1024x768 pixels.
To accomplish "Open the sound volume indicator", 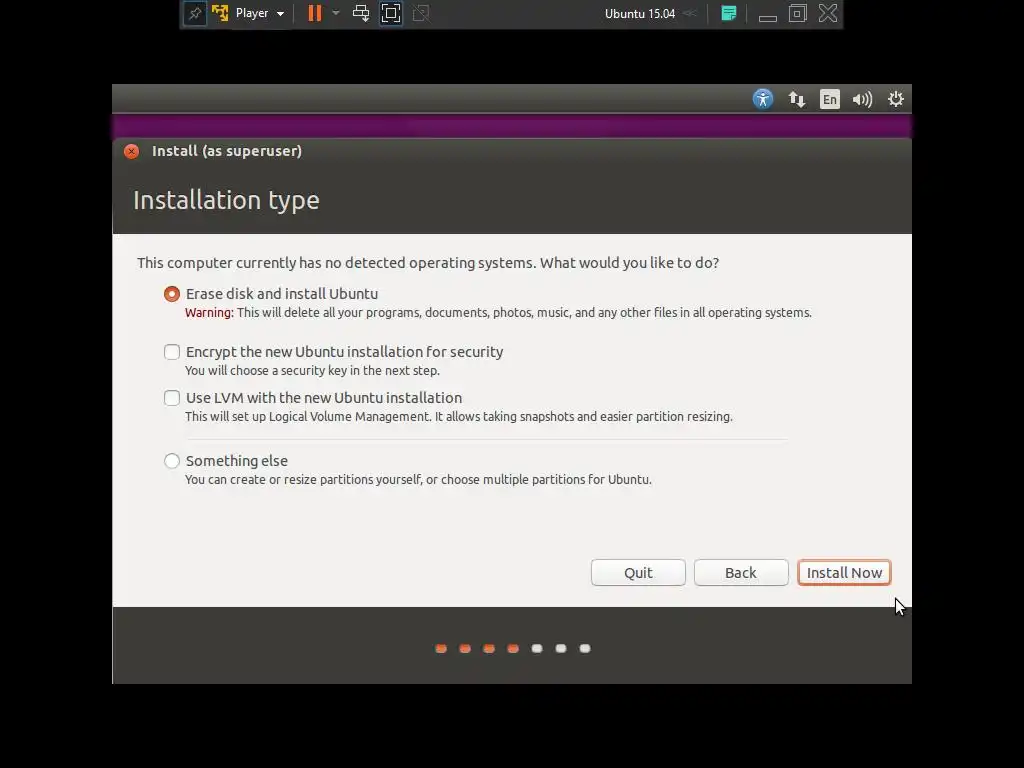I will [862, 99].
